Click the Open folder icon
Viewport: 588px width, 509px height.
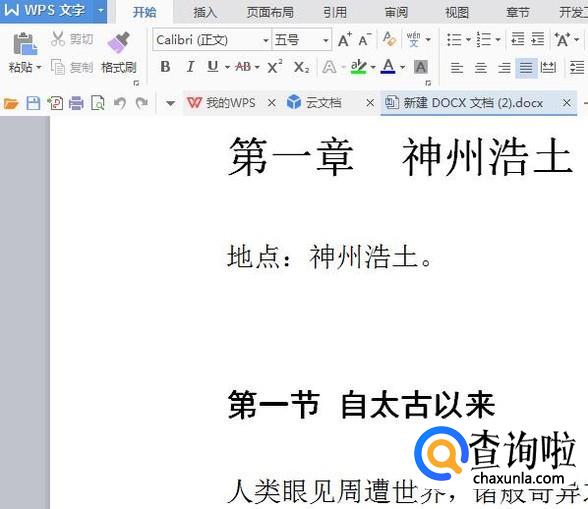pos(11,103)
